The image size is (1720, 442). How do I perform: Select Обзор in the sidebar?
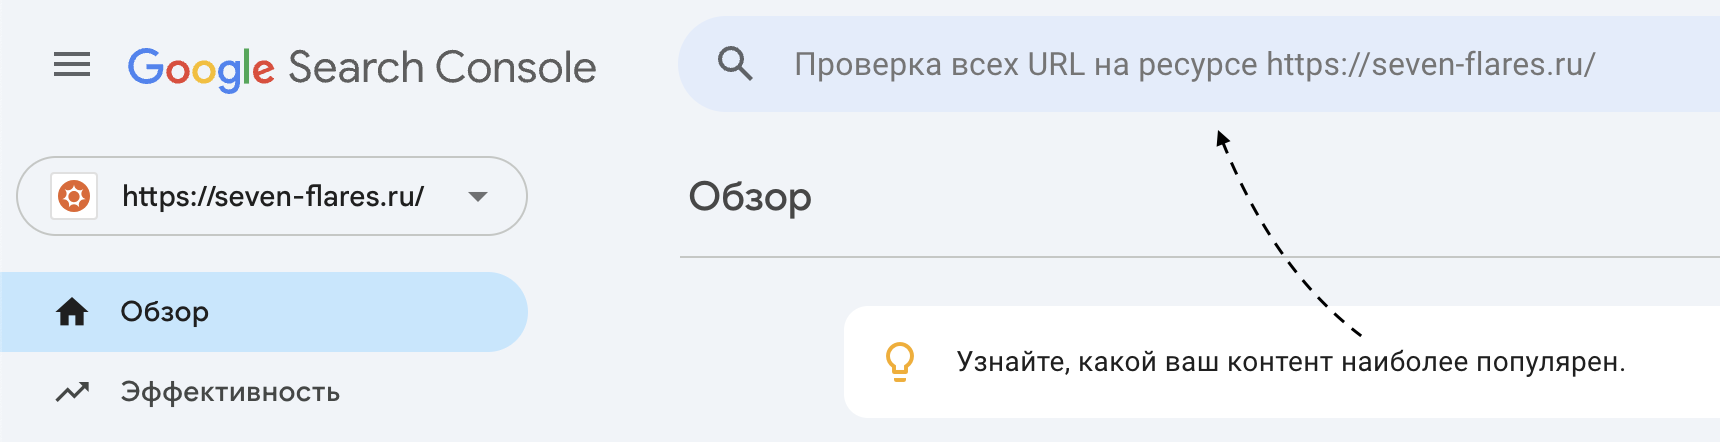point(165,312)
